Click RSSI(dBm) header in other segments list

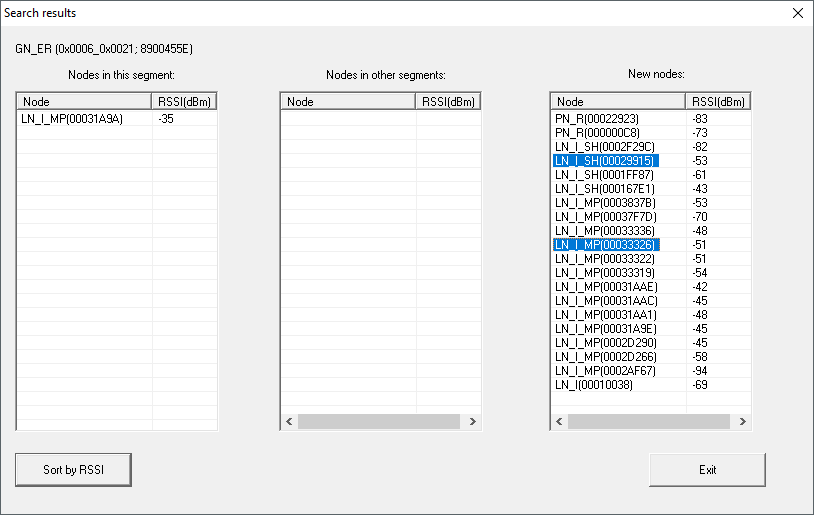(448, 102)
